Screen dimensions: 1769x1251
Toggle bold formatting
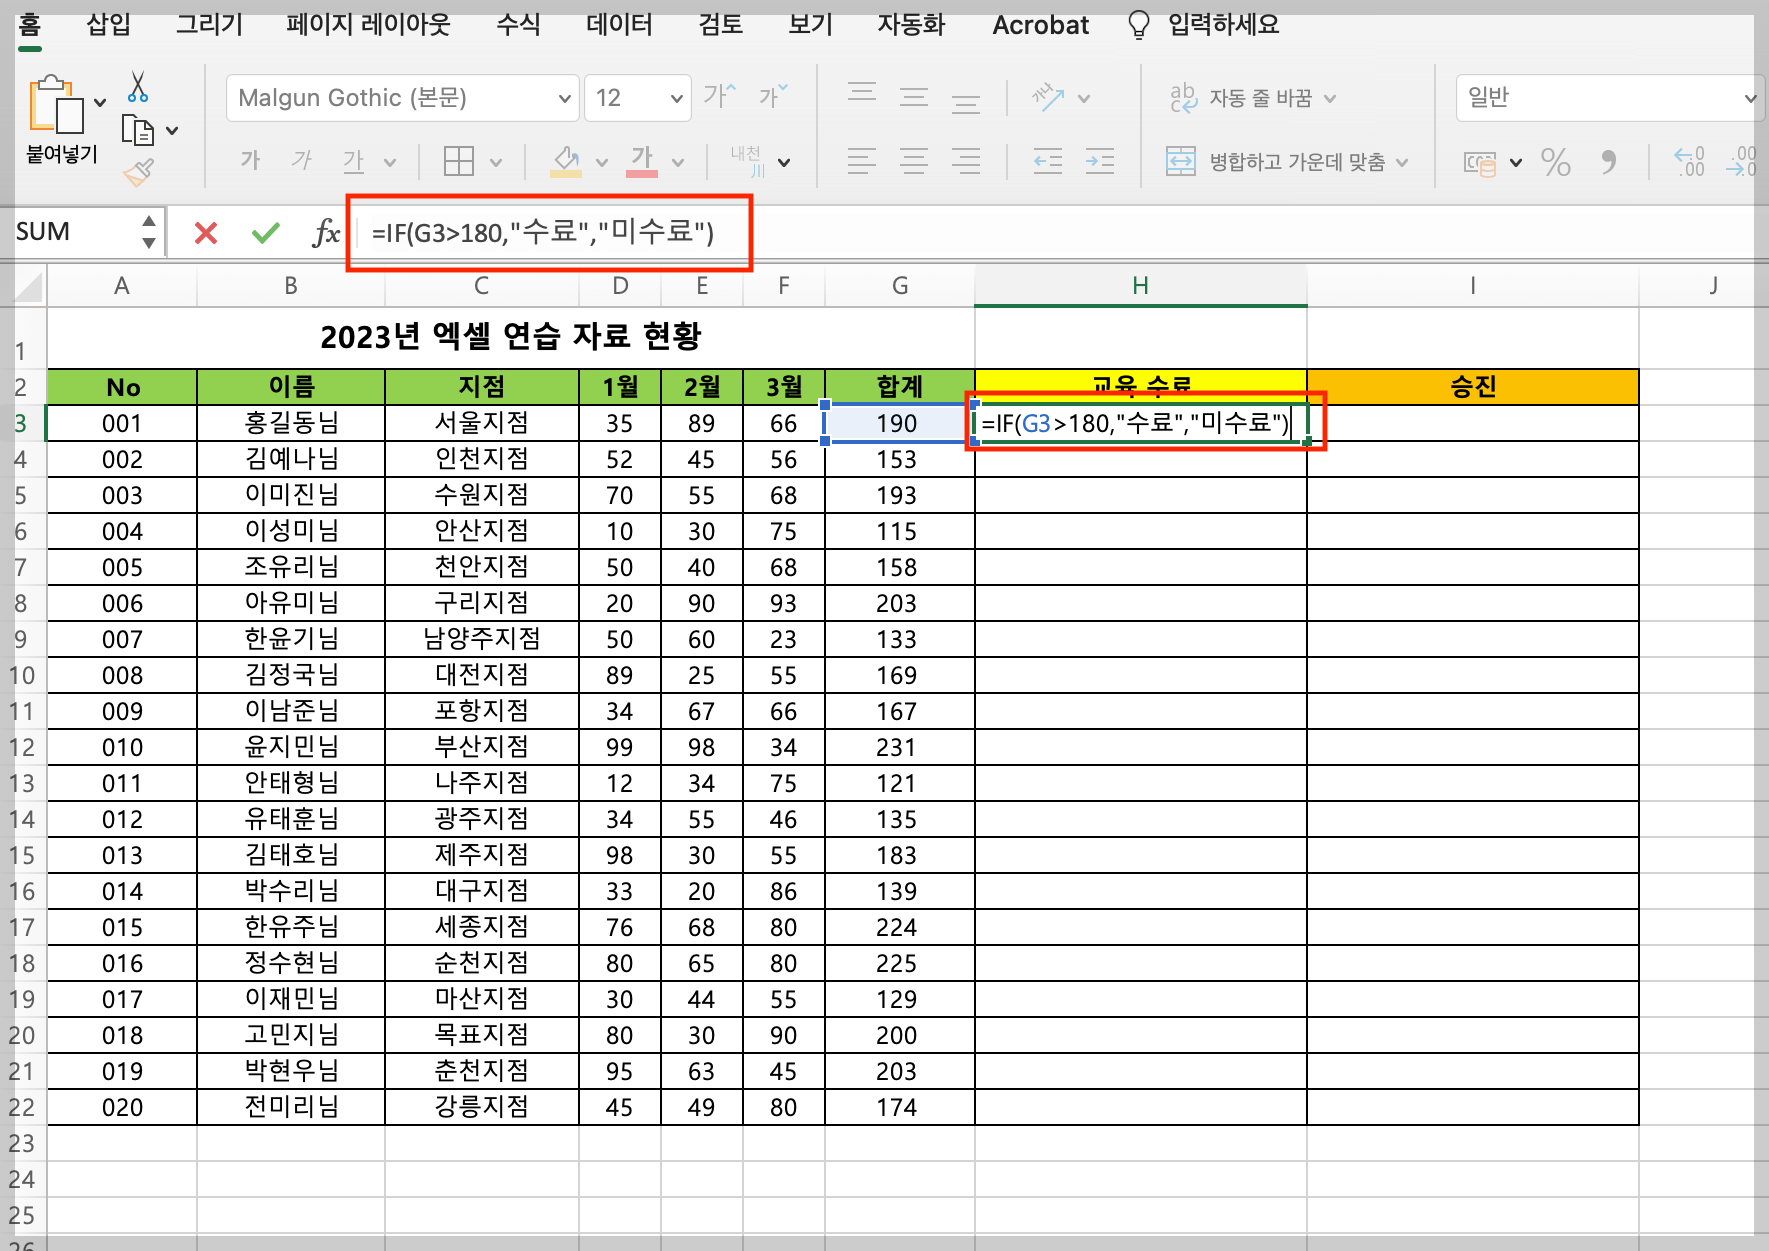(x=249, y=160)
